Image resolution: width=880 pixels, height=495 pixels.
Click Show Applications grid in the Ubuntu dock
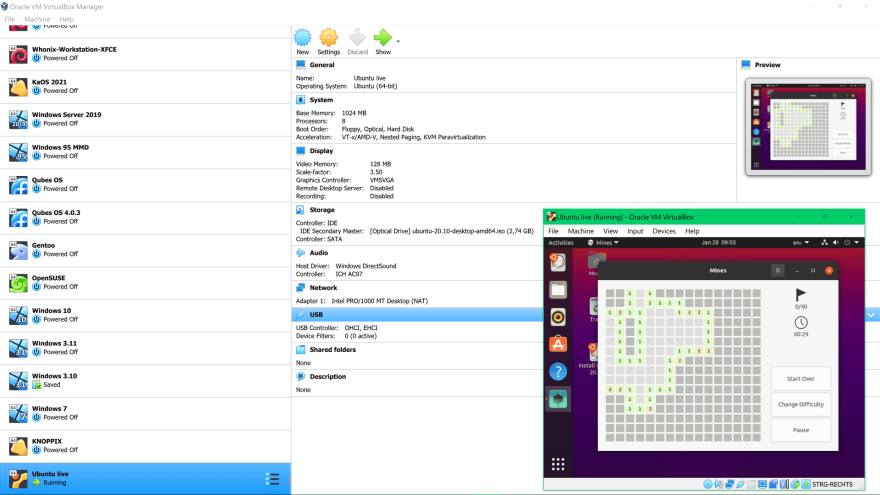558,464
